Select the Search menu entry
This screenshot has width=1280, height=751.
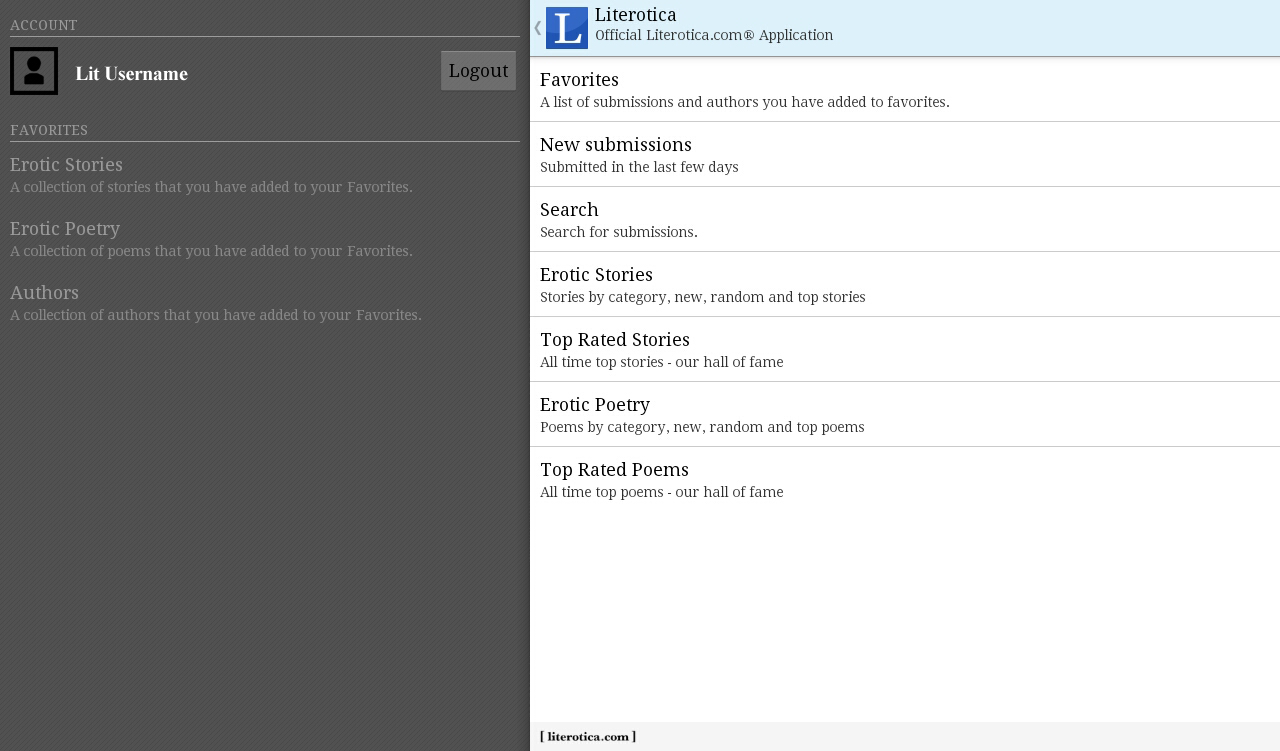pos(905,219)
